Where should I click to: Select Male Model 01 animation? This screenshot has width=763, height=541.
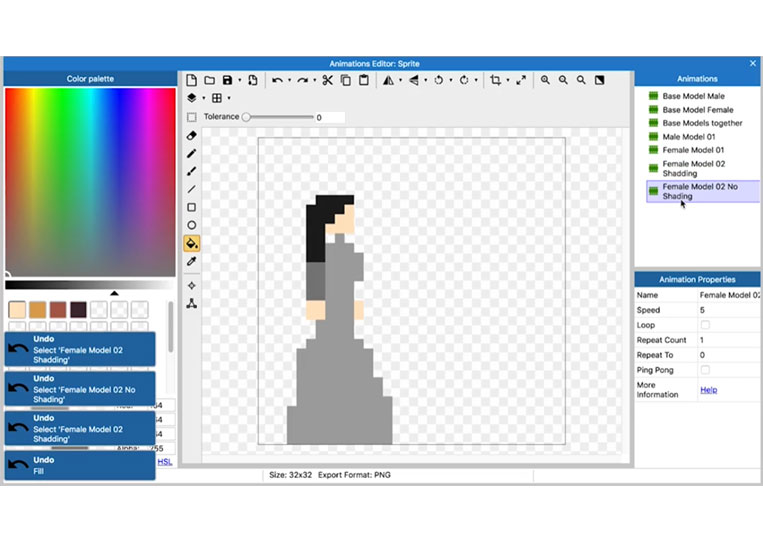click(689, 137)
